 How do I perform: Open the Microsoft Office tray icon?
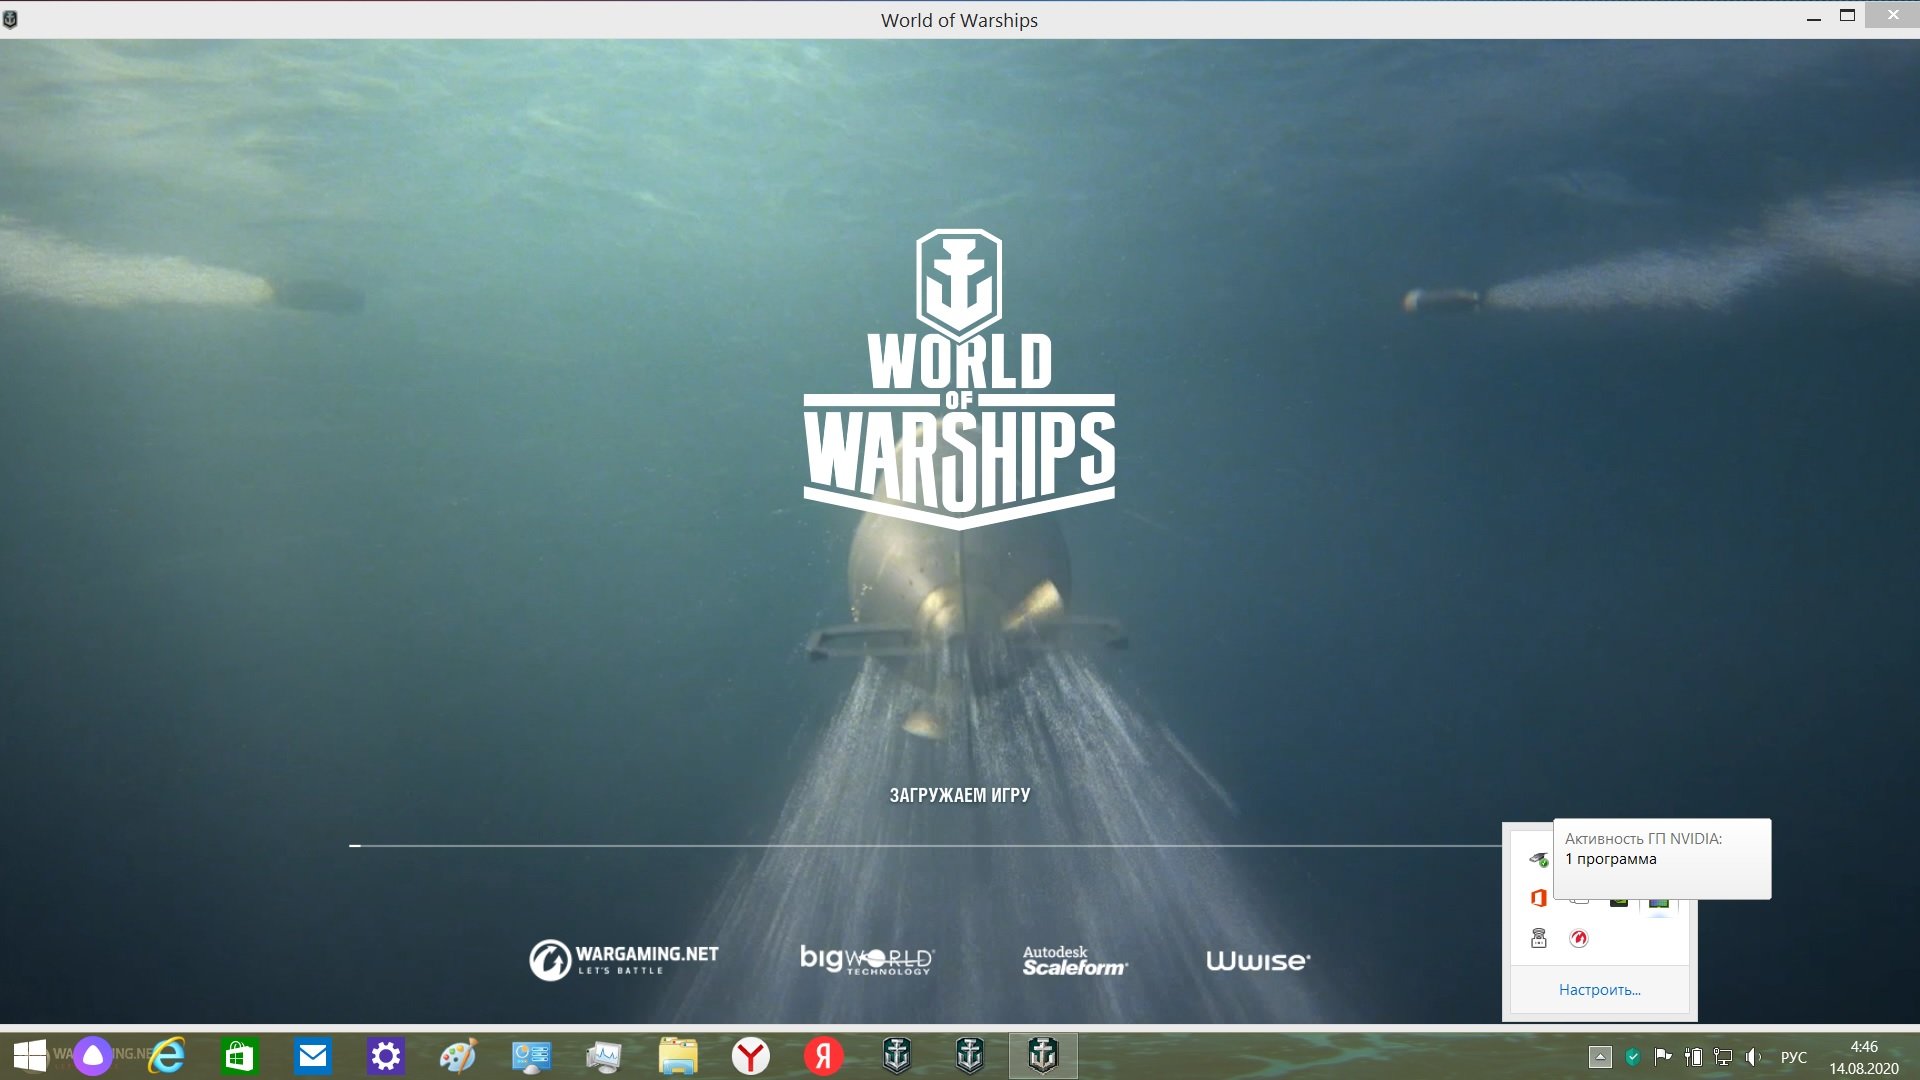1539,898
